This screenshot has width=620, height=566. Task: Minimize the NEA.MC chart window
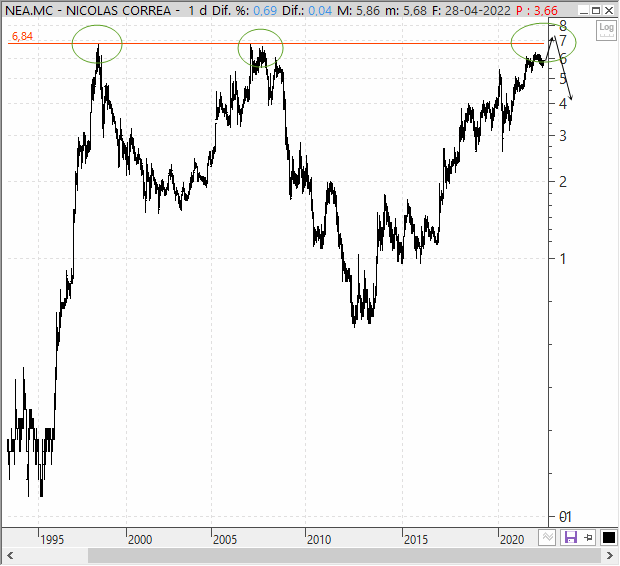click(584, 11)
